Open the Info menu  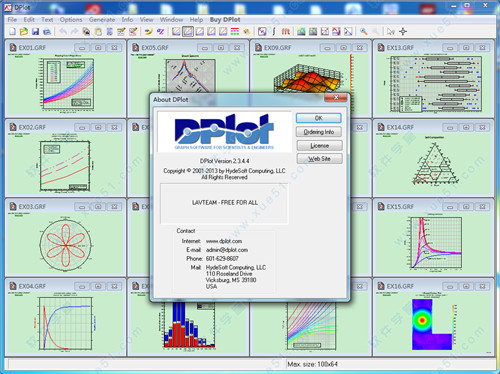click(127, 20)
